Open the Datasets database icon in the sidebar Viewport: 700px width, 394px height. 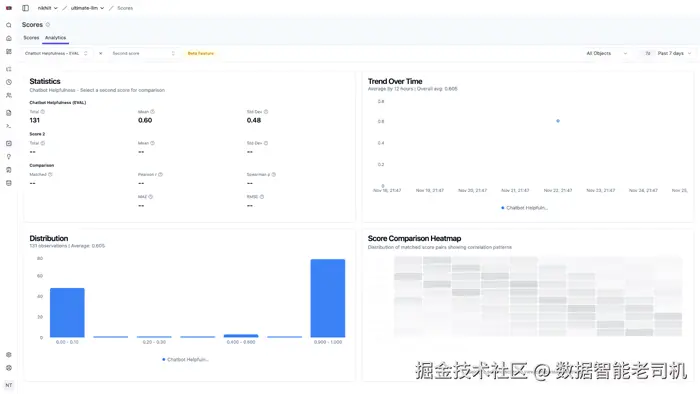(8, 183)
